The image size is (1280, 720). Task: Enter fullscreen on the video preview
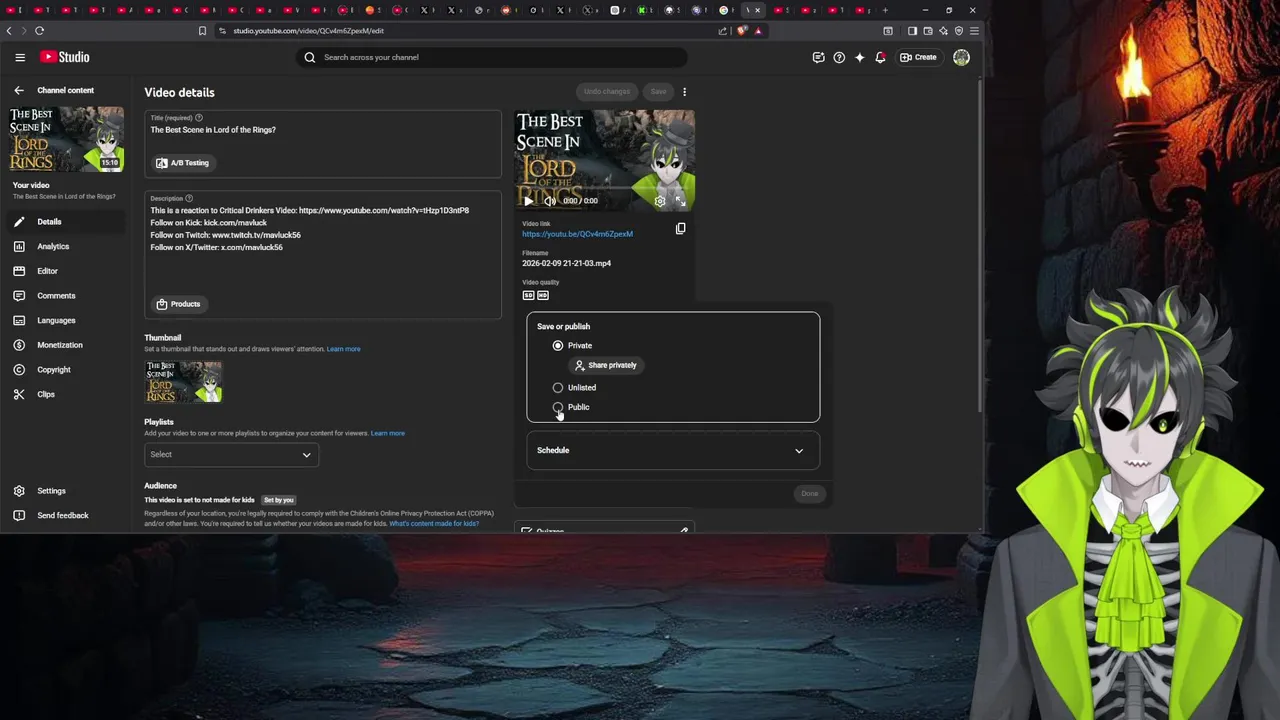coord(680,201)
